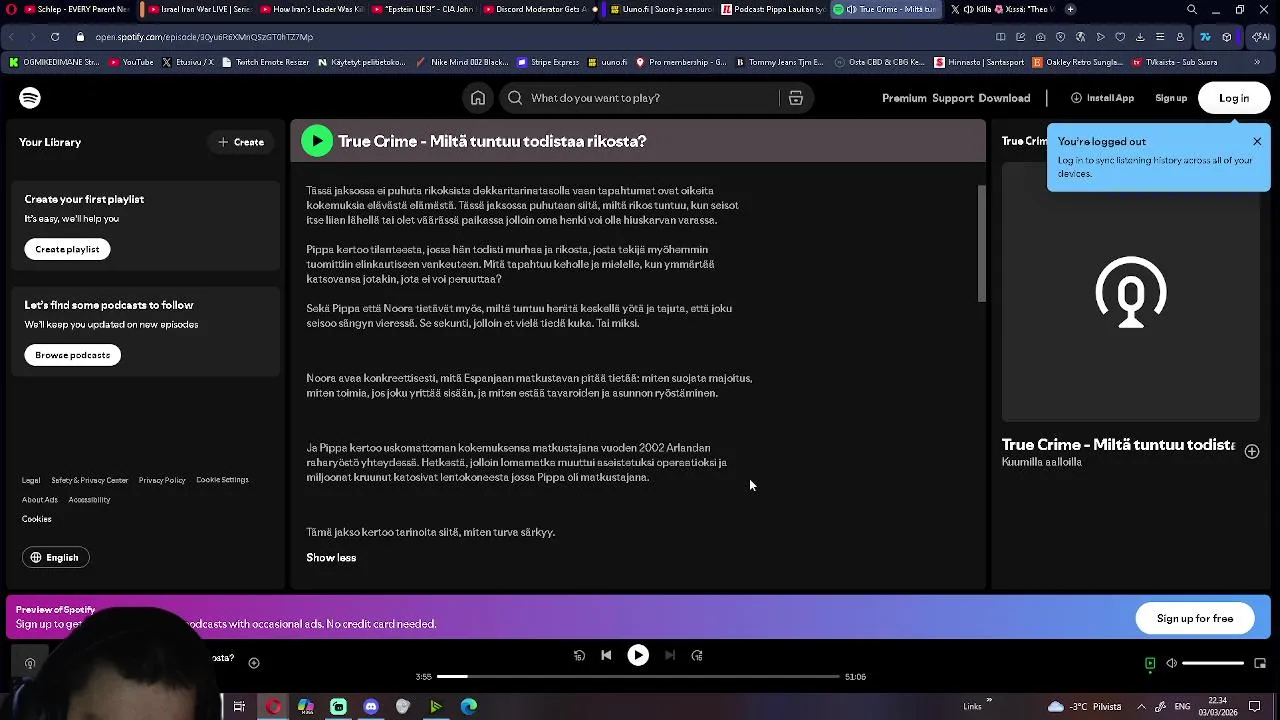The width and height of the screenshot is (1280, 720).
Task: Open Accessibility footer link
Action: [89, 500]
